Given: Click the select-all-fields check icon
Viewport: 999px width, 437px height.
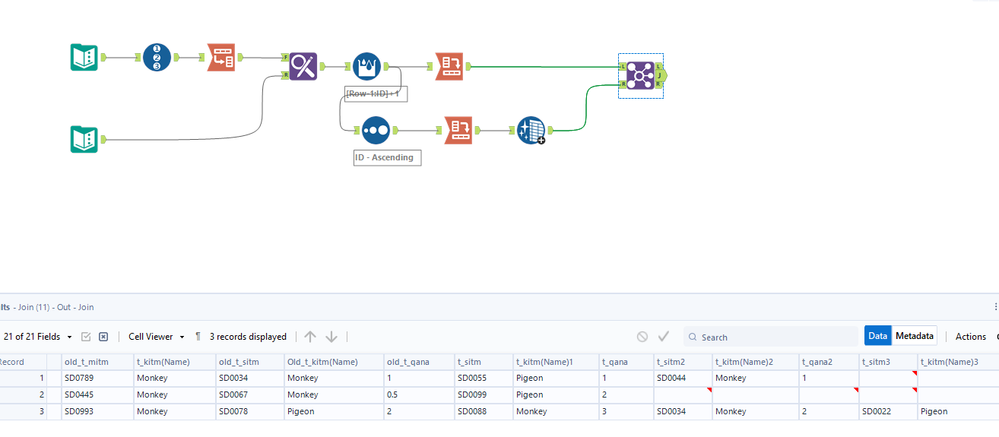Looking at the screenshot, I should point(87,336).
